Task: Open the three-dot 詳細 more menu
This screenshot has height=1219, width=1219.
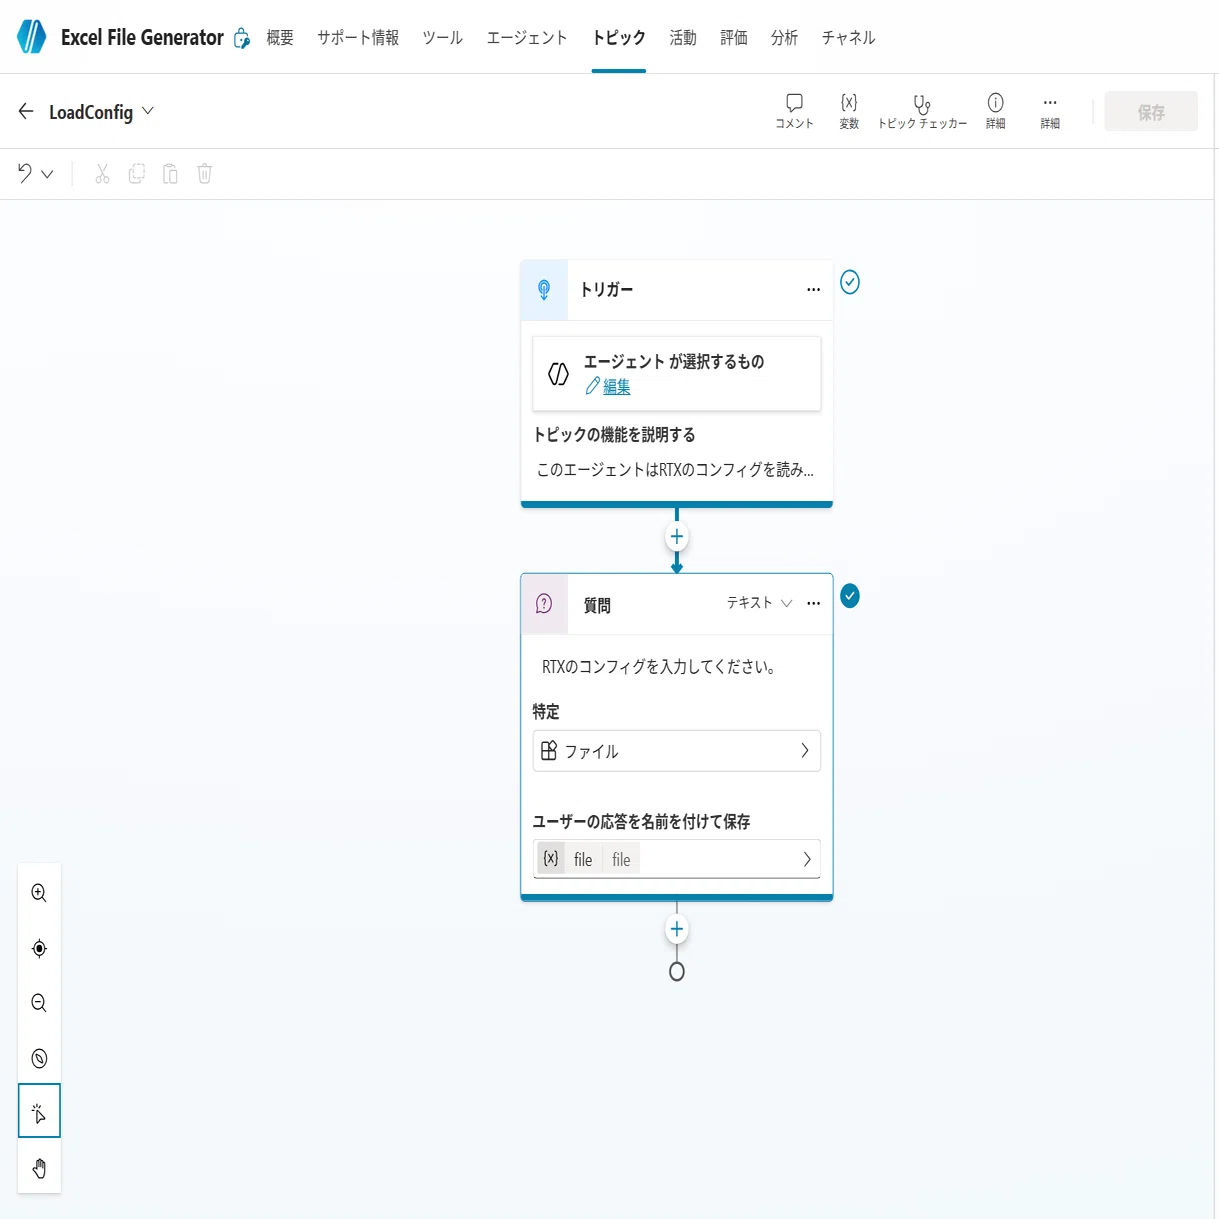Action: 1050,111
